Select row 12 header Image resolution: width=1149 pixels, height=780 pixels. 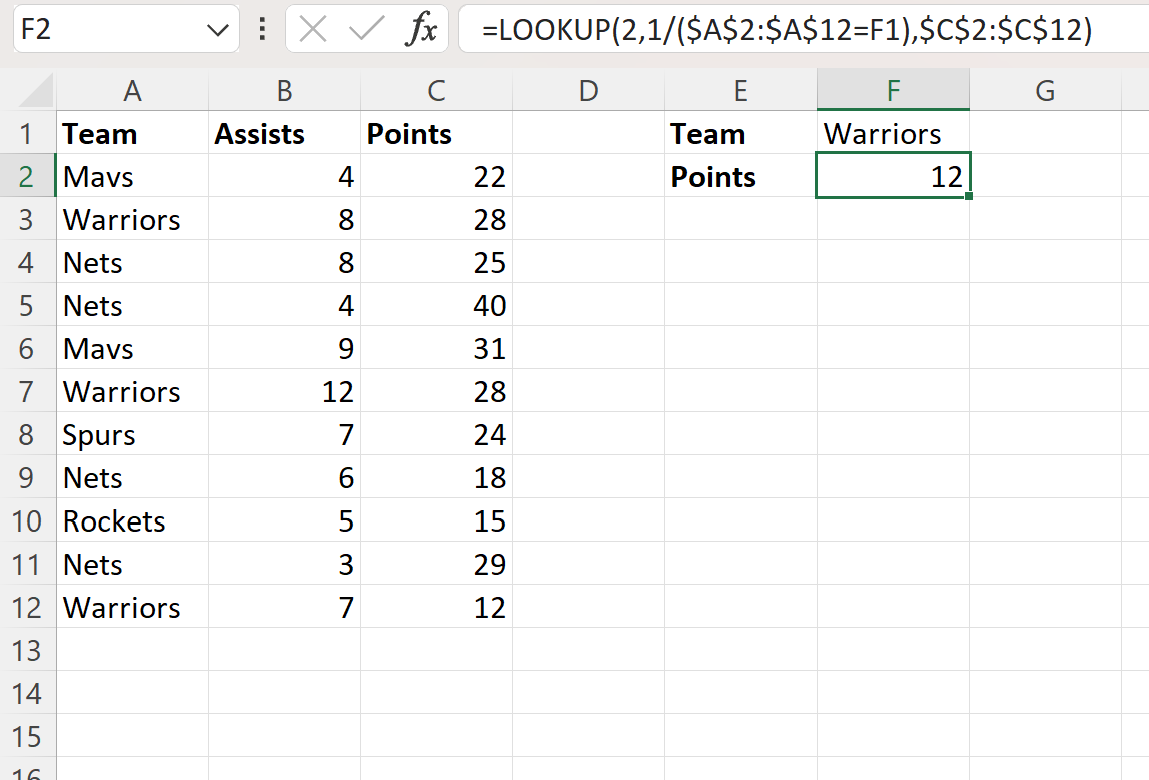(28, 608)
